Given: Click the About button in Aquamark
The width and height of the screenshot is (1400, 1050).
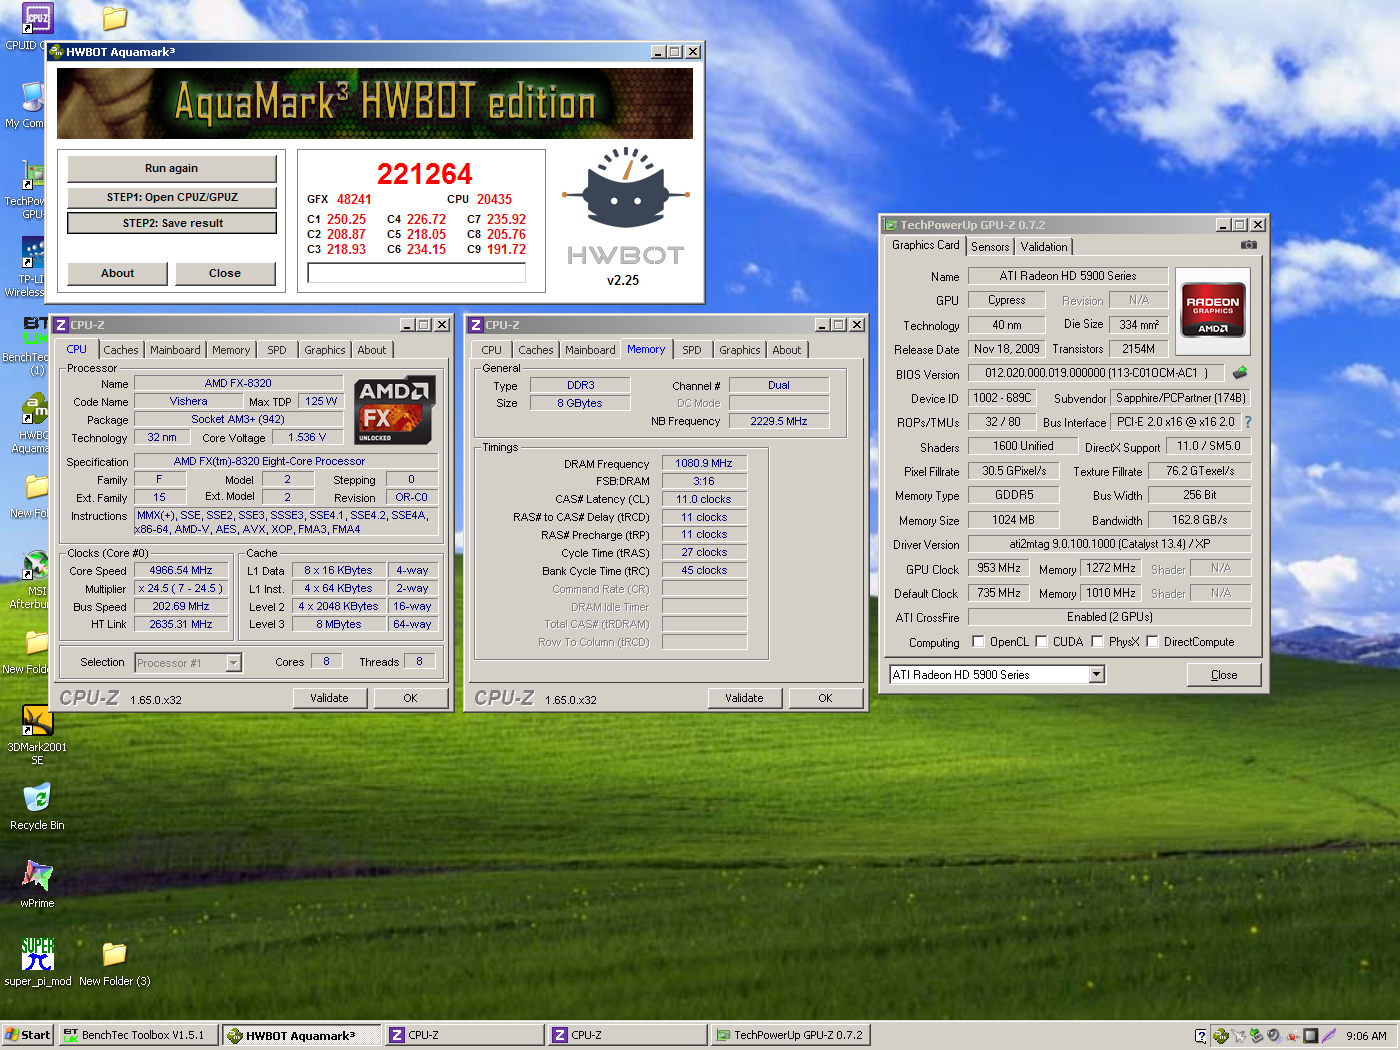Looking at the screenshot, I should [x=117, y=273].
